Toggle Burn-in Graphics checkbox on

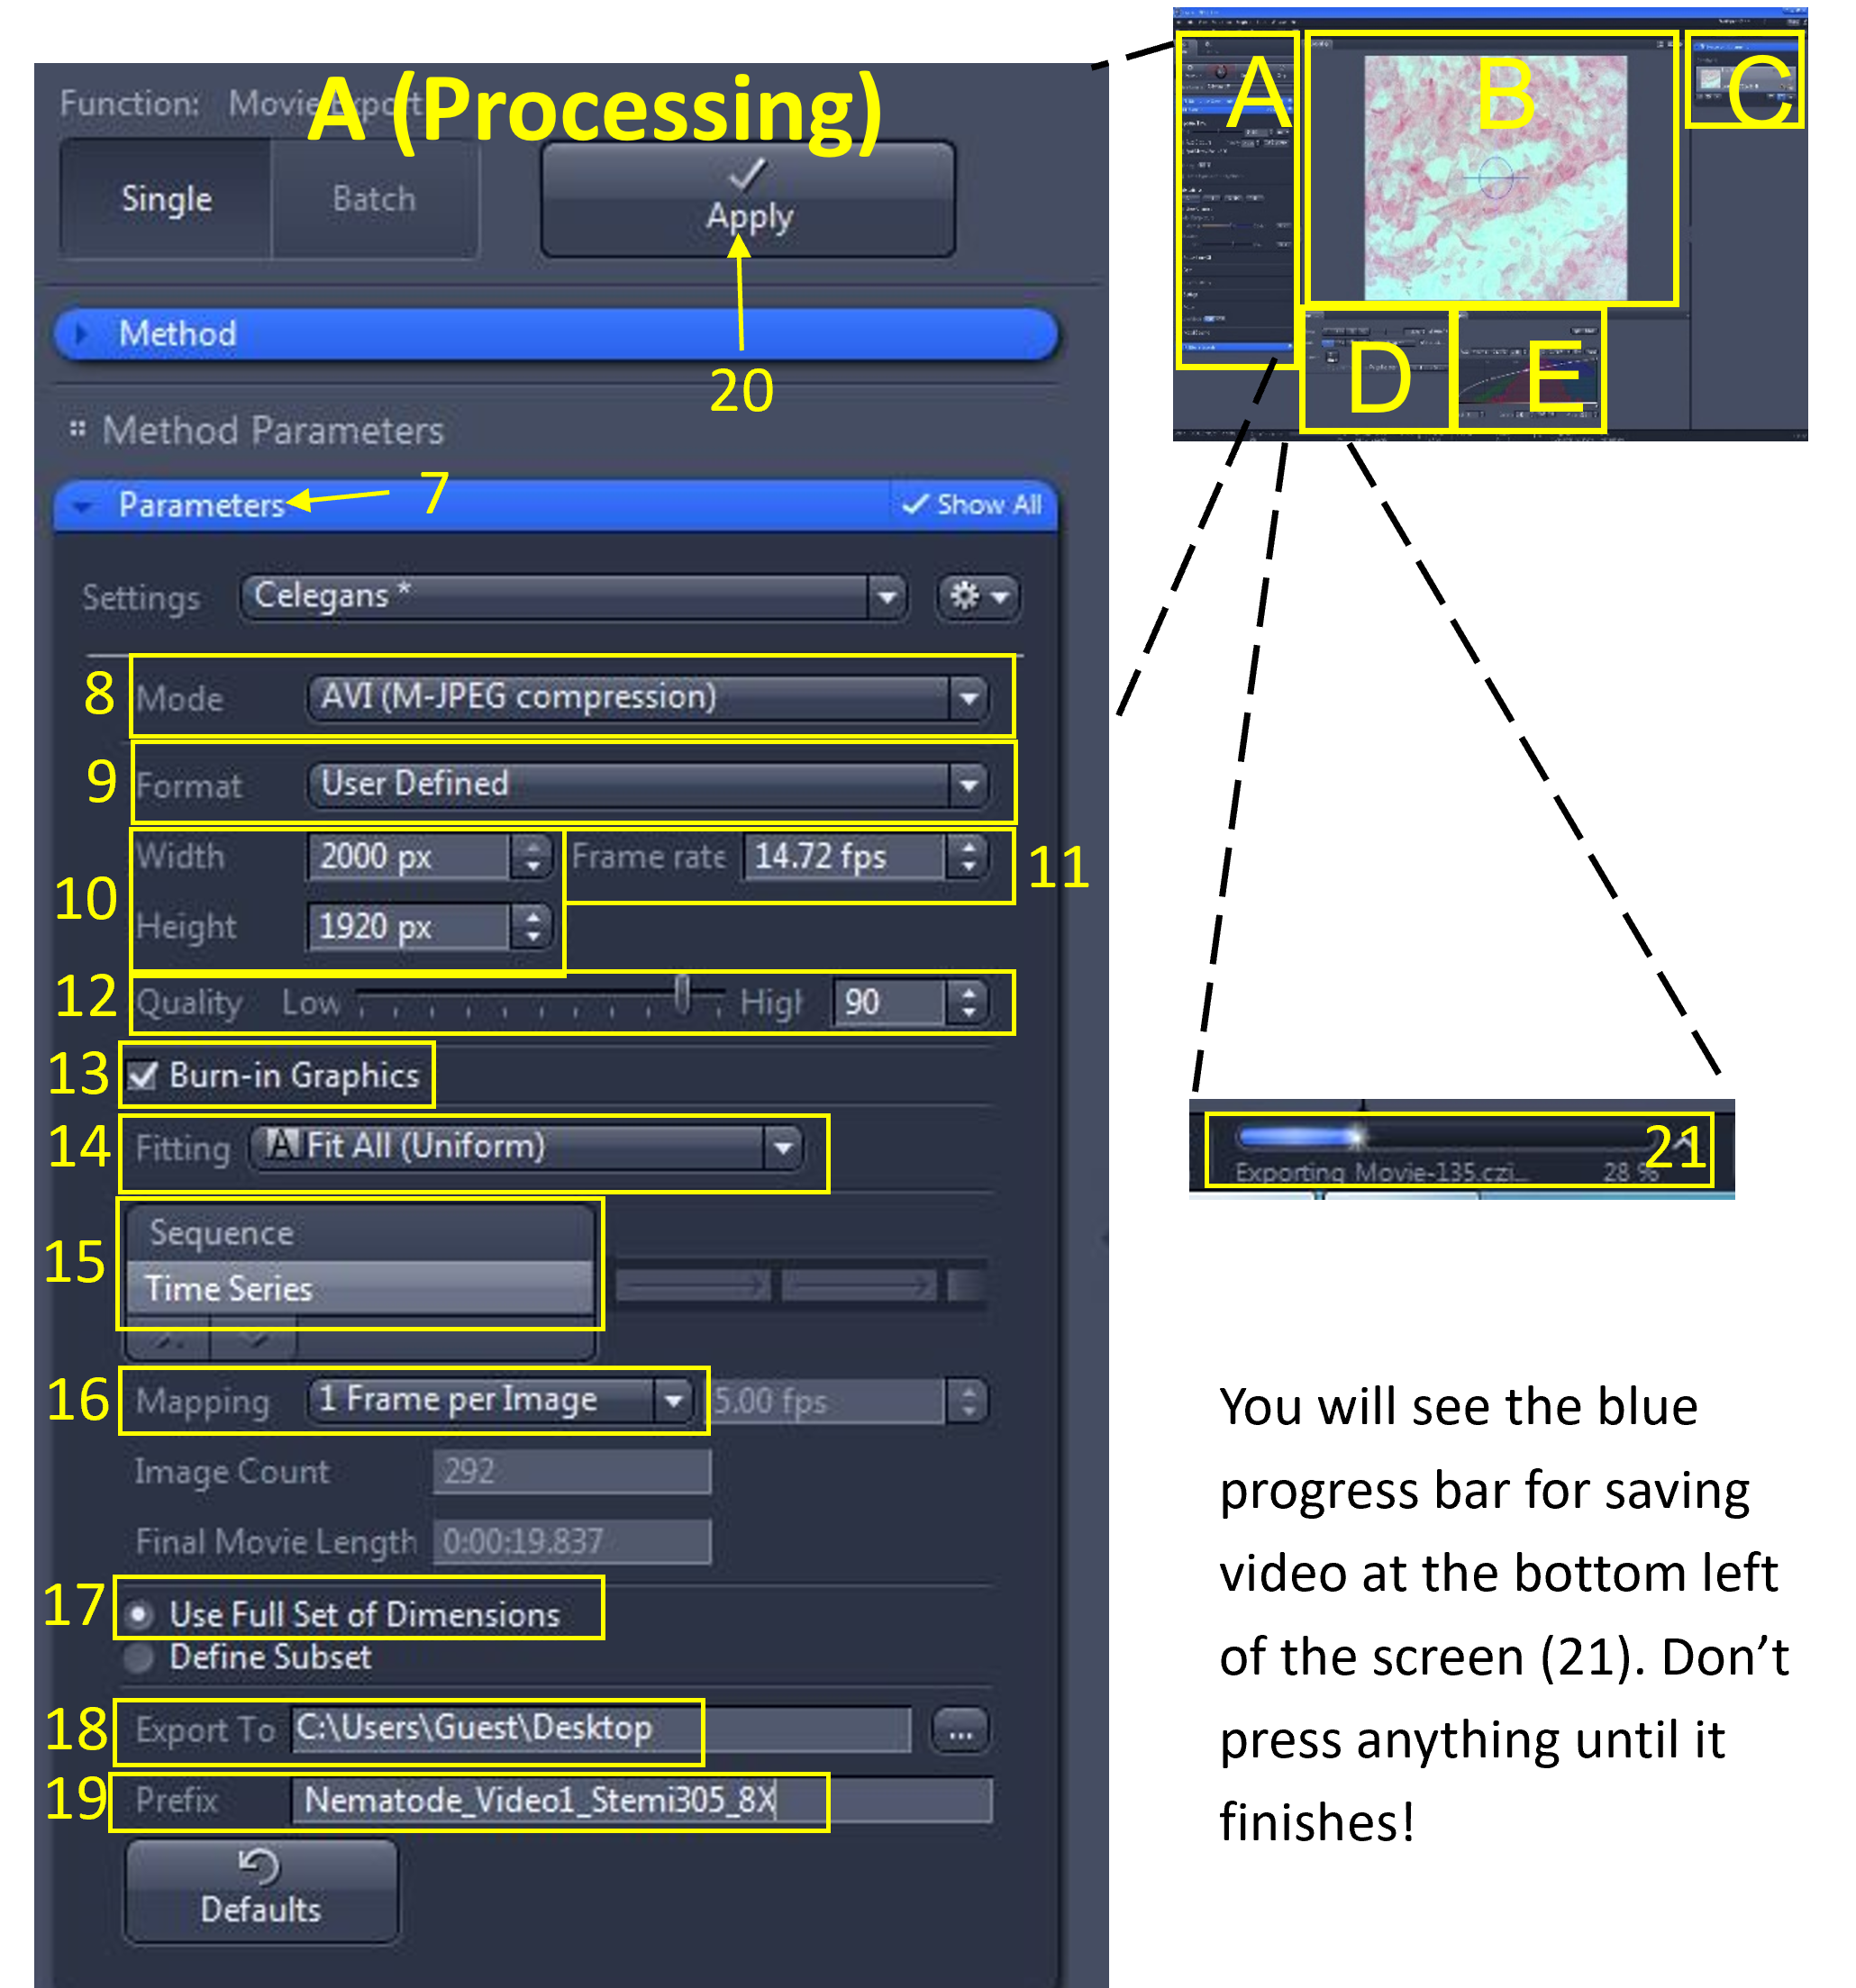[x=147, y=1077]
